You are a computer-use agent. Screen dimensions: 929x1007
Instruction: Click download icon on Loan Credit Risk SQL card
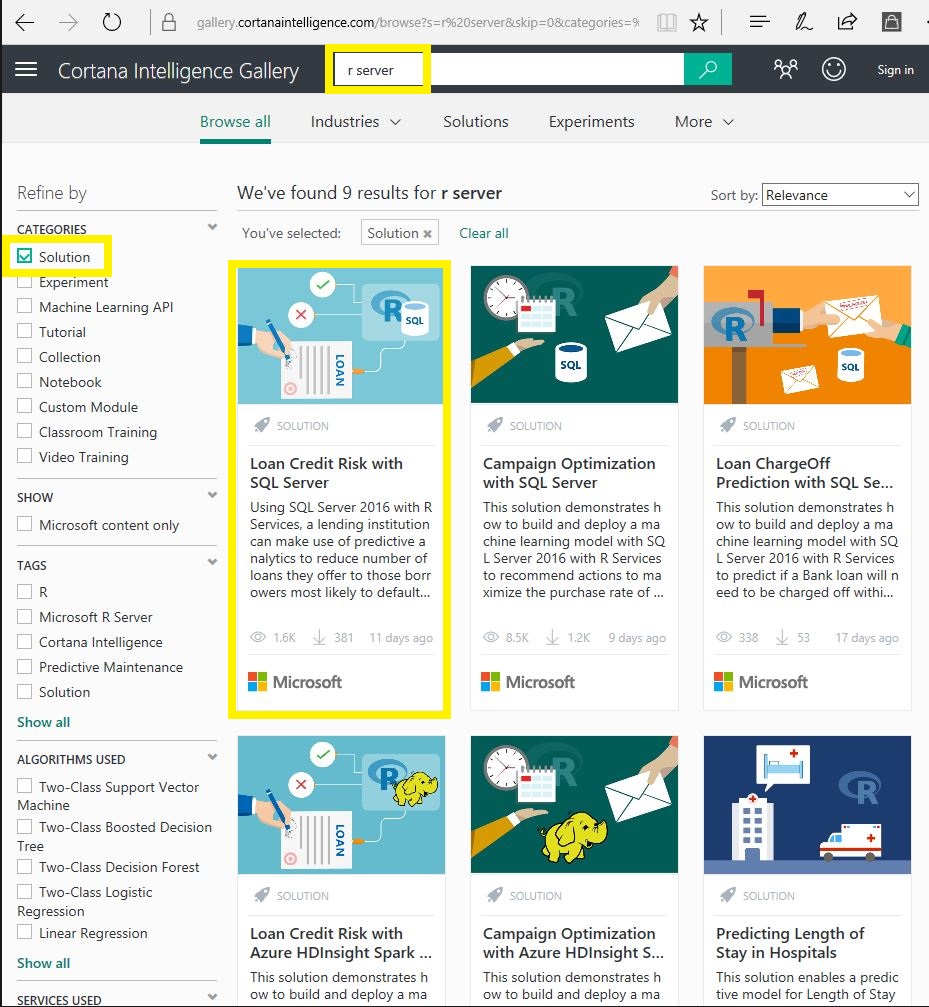coord(319,637)
